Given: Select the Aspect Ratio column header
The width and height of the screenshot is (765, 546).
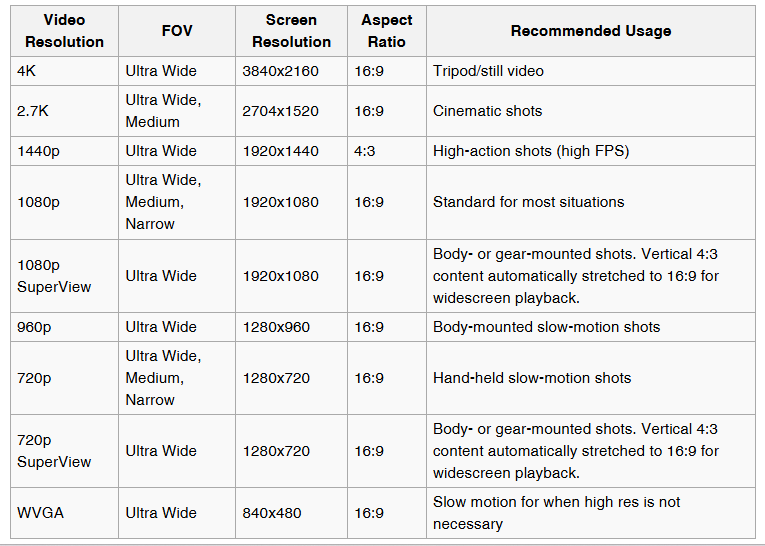Looking at the screenshot, I should (x=386, y=31).
